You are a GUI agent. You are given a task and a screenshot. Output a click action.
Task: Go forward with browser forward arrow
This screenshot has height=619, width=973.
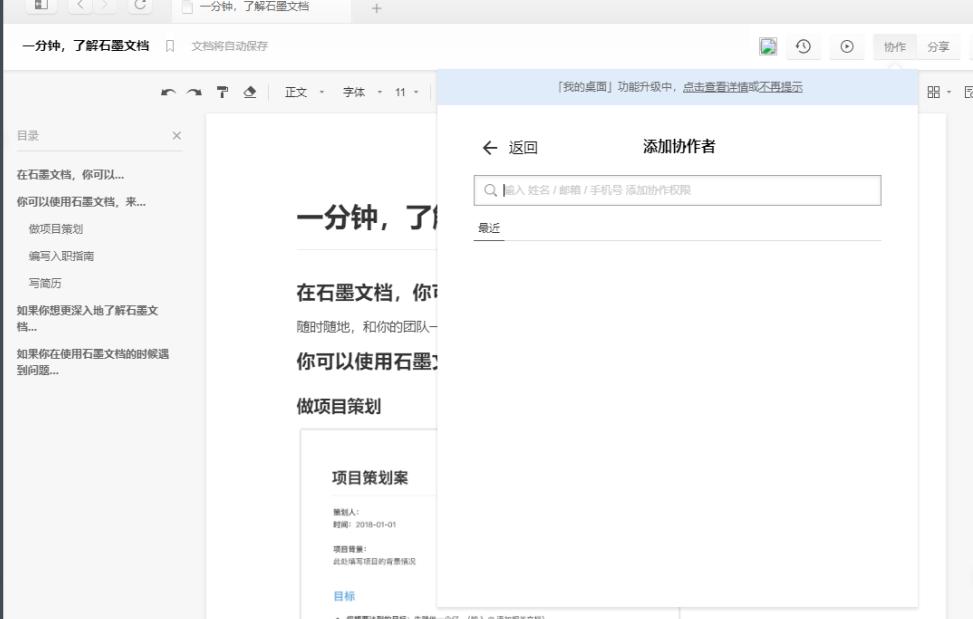[105, 6]
